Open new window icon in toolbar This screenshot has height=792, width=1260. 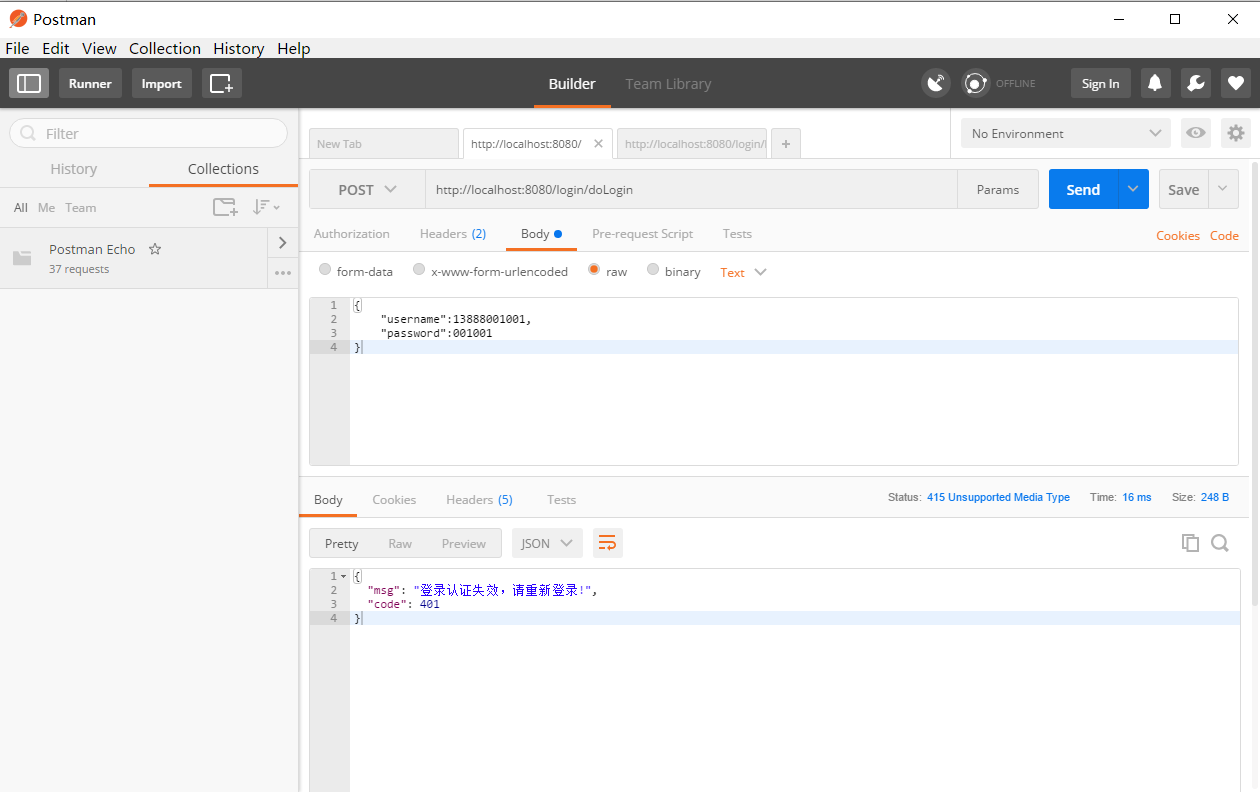pos(222,83)
